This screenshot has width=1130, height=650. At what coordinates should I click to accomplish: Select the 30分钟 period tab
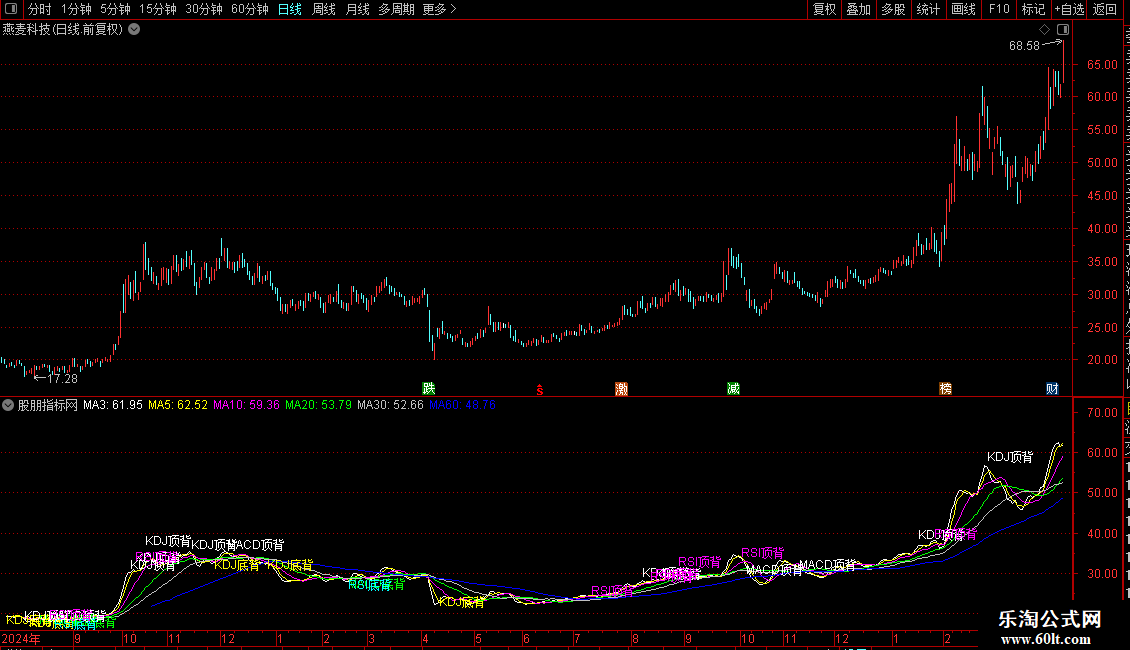coord(204,9)
